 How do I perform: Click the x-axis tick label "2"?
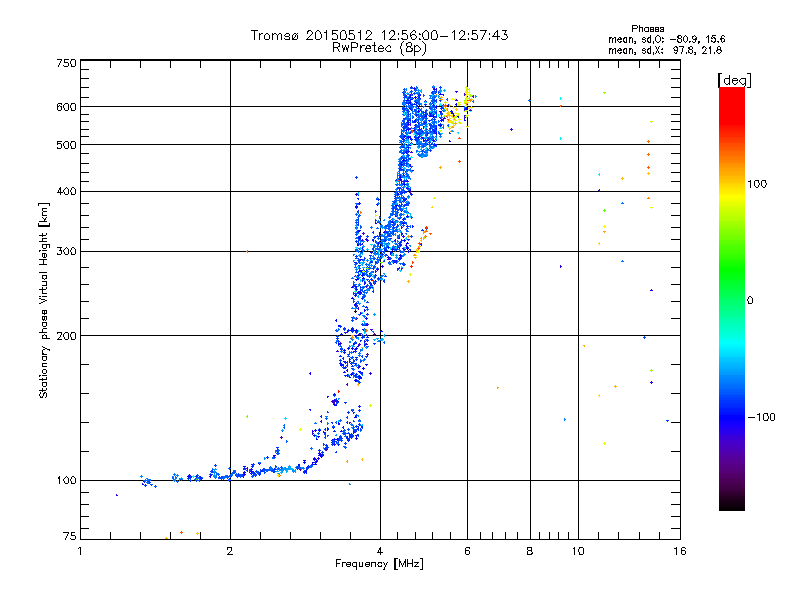tap(230, 551)
